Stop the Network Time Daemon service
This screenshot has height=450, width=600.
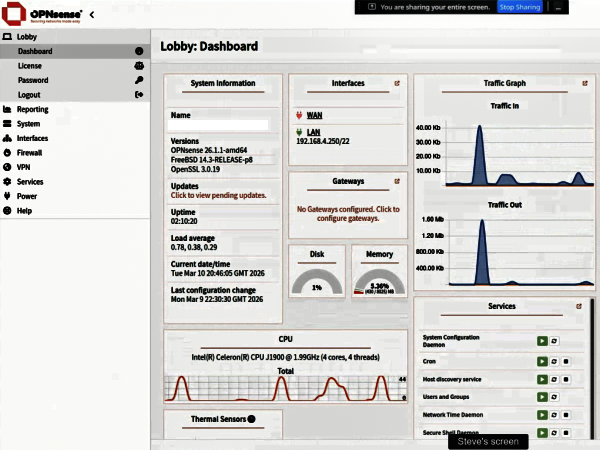(x=566, y=415)
